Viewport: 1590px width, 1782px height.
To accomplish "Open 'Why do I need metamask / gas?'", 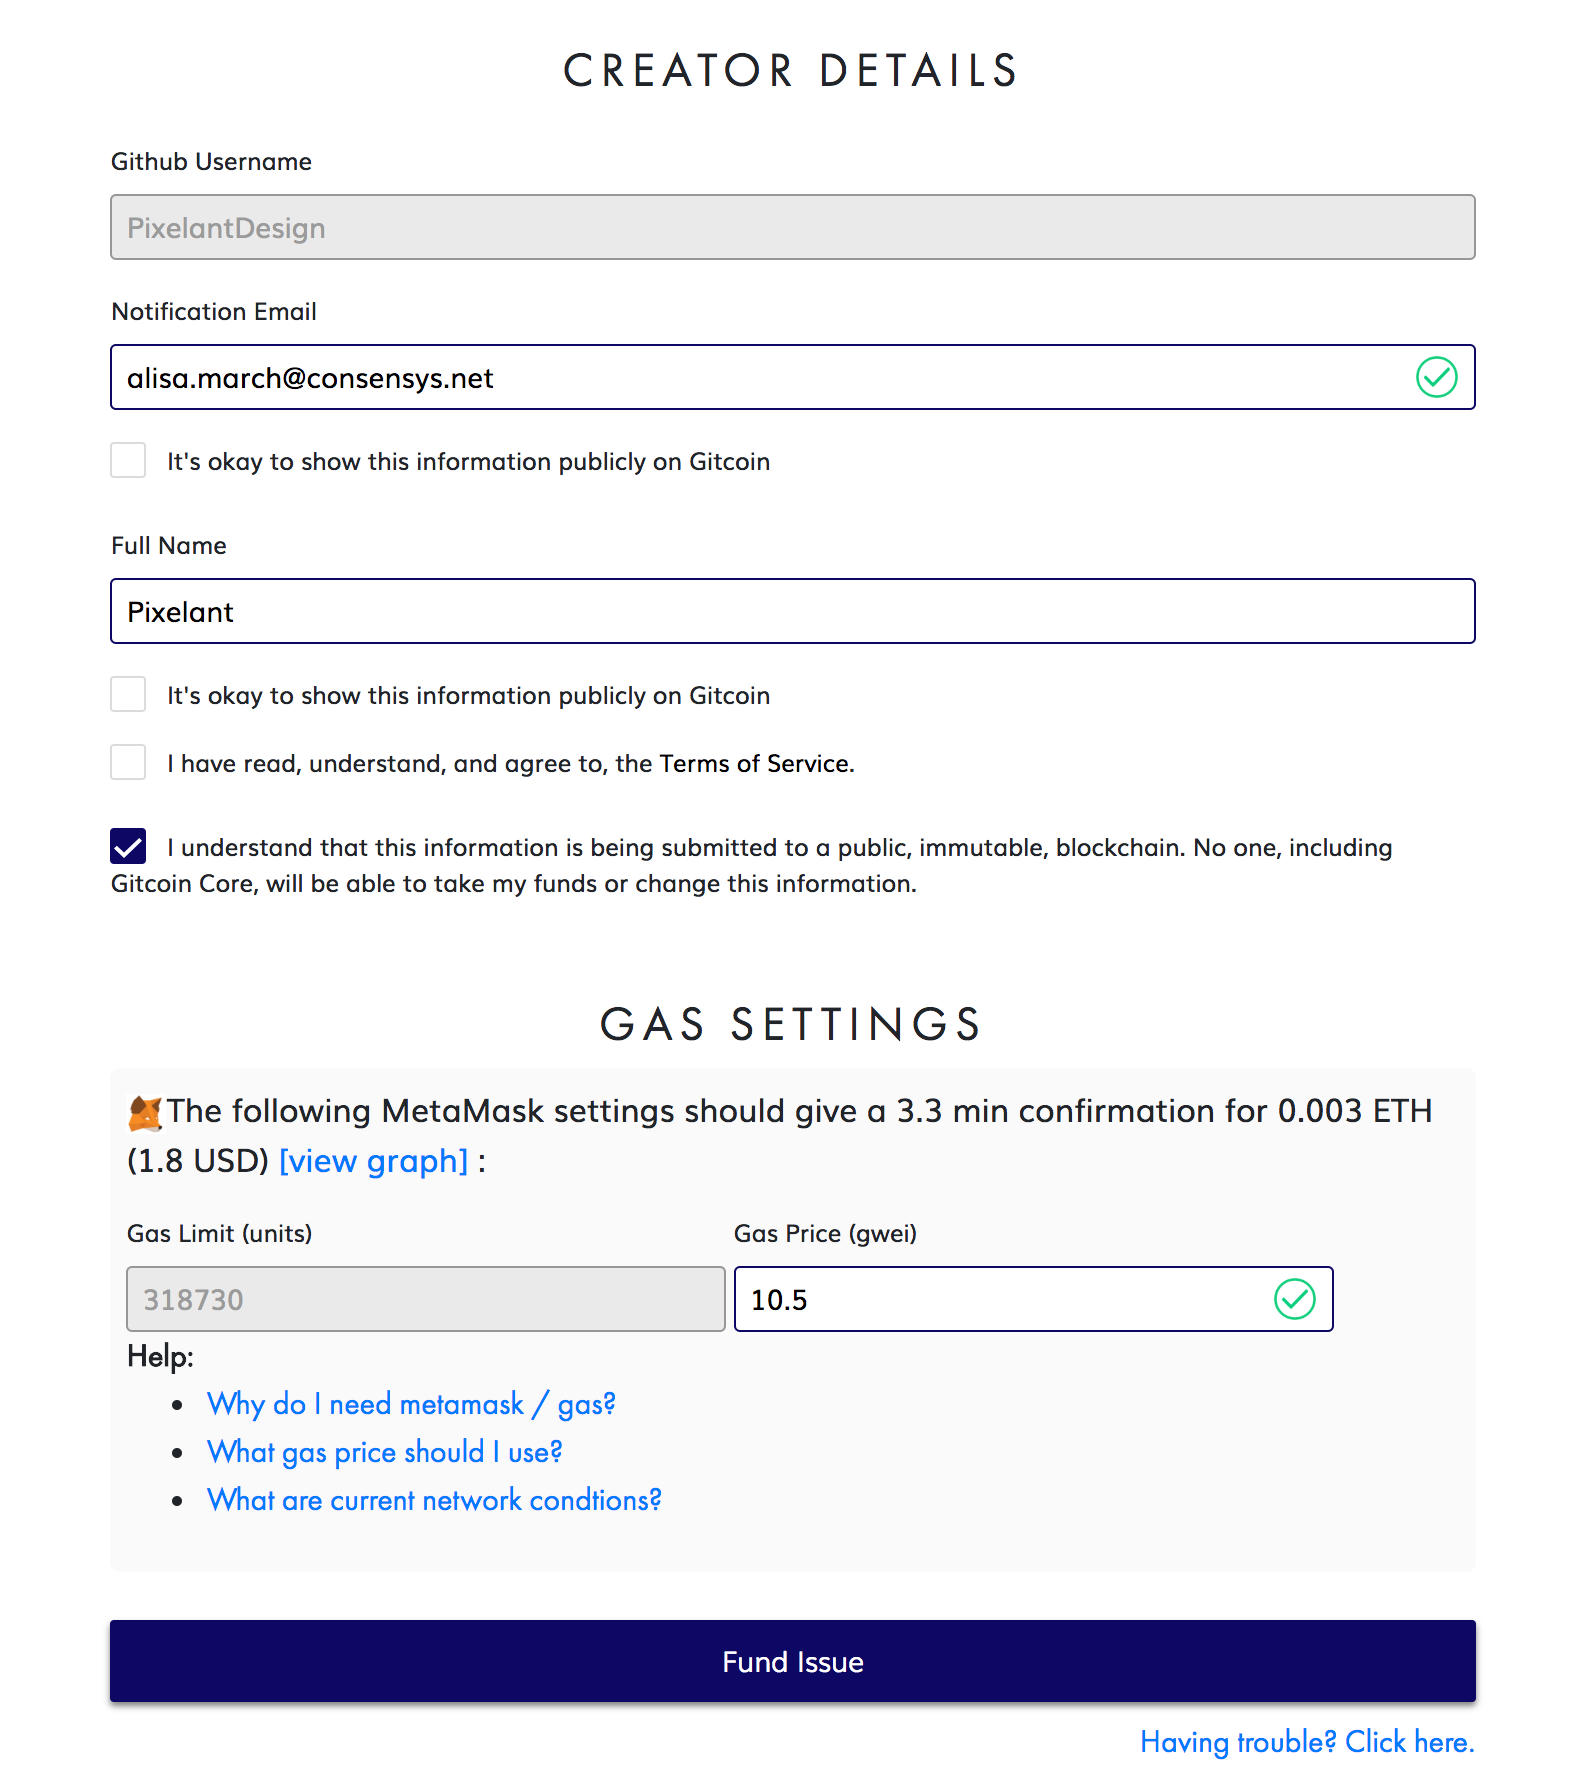I will pyautogui.click(x=411, y=1404).
